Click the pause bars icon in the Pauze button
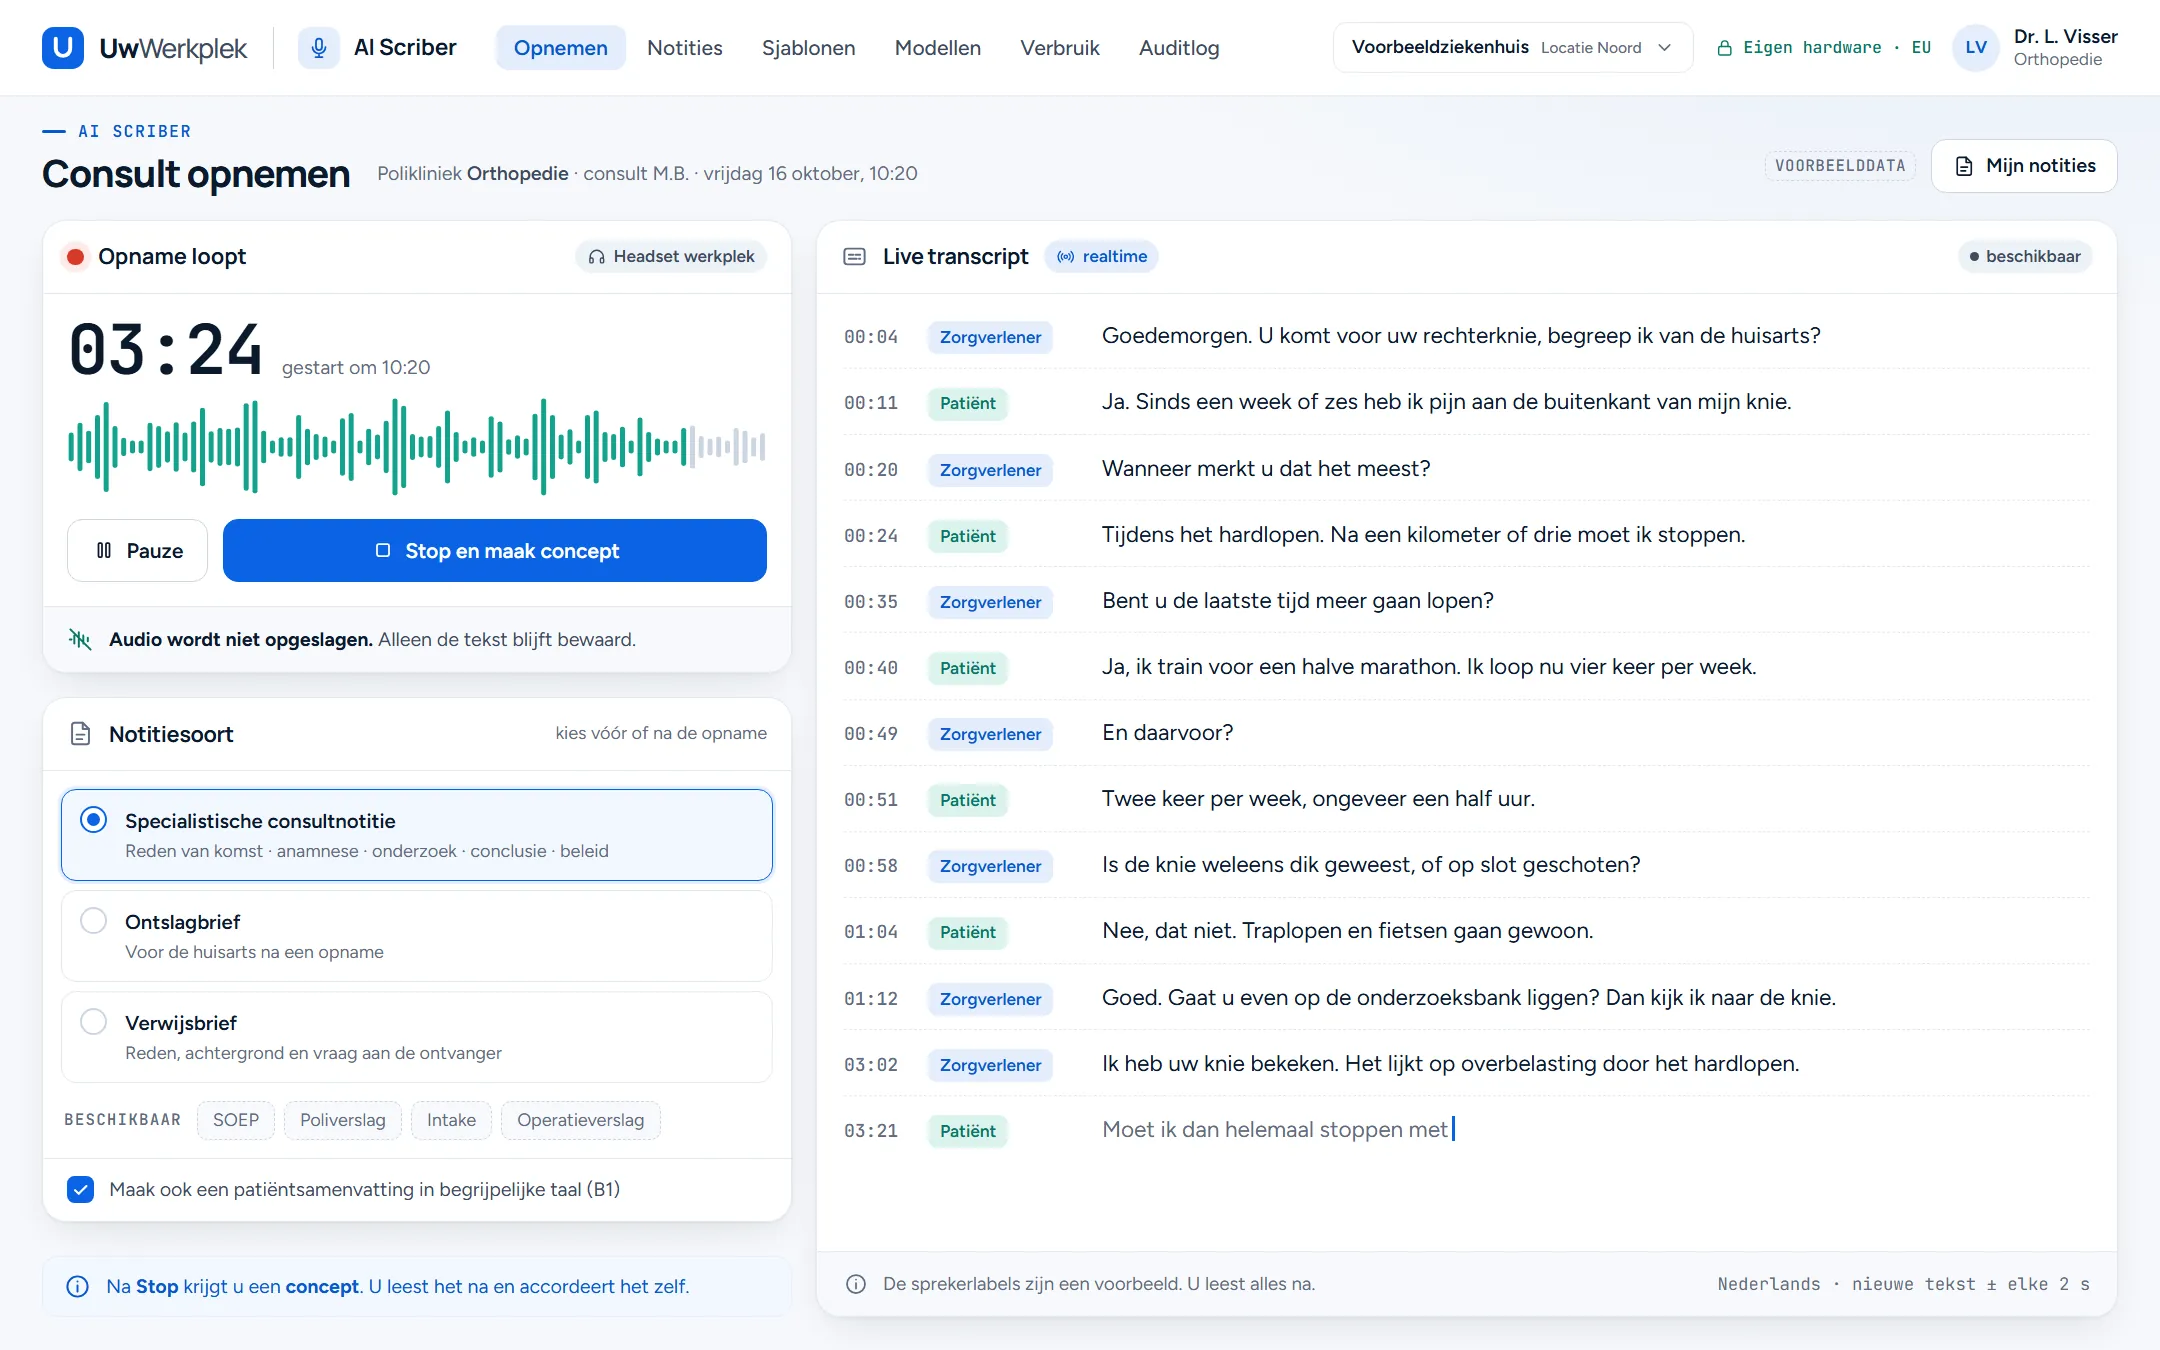This screenshot has height=1350, width=2160. (x=104, y=550)
